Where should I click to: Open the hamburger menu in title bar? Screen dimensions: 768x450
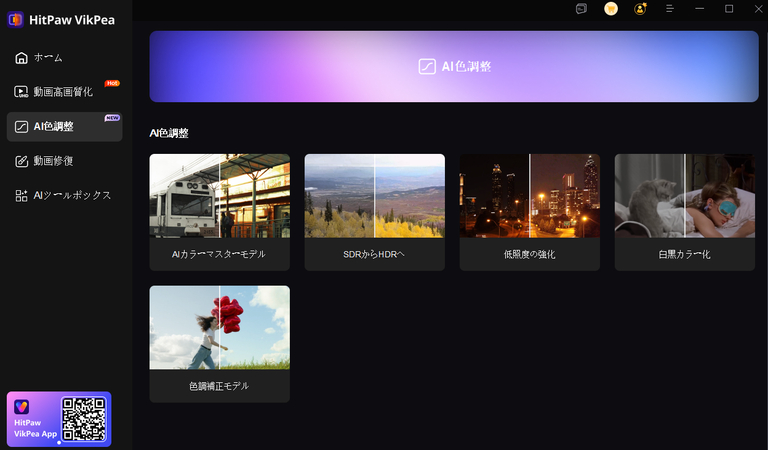[670, 9]
